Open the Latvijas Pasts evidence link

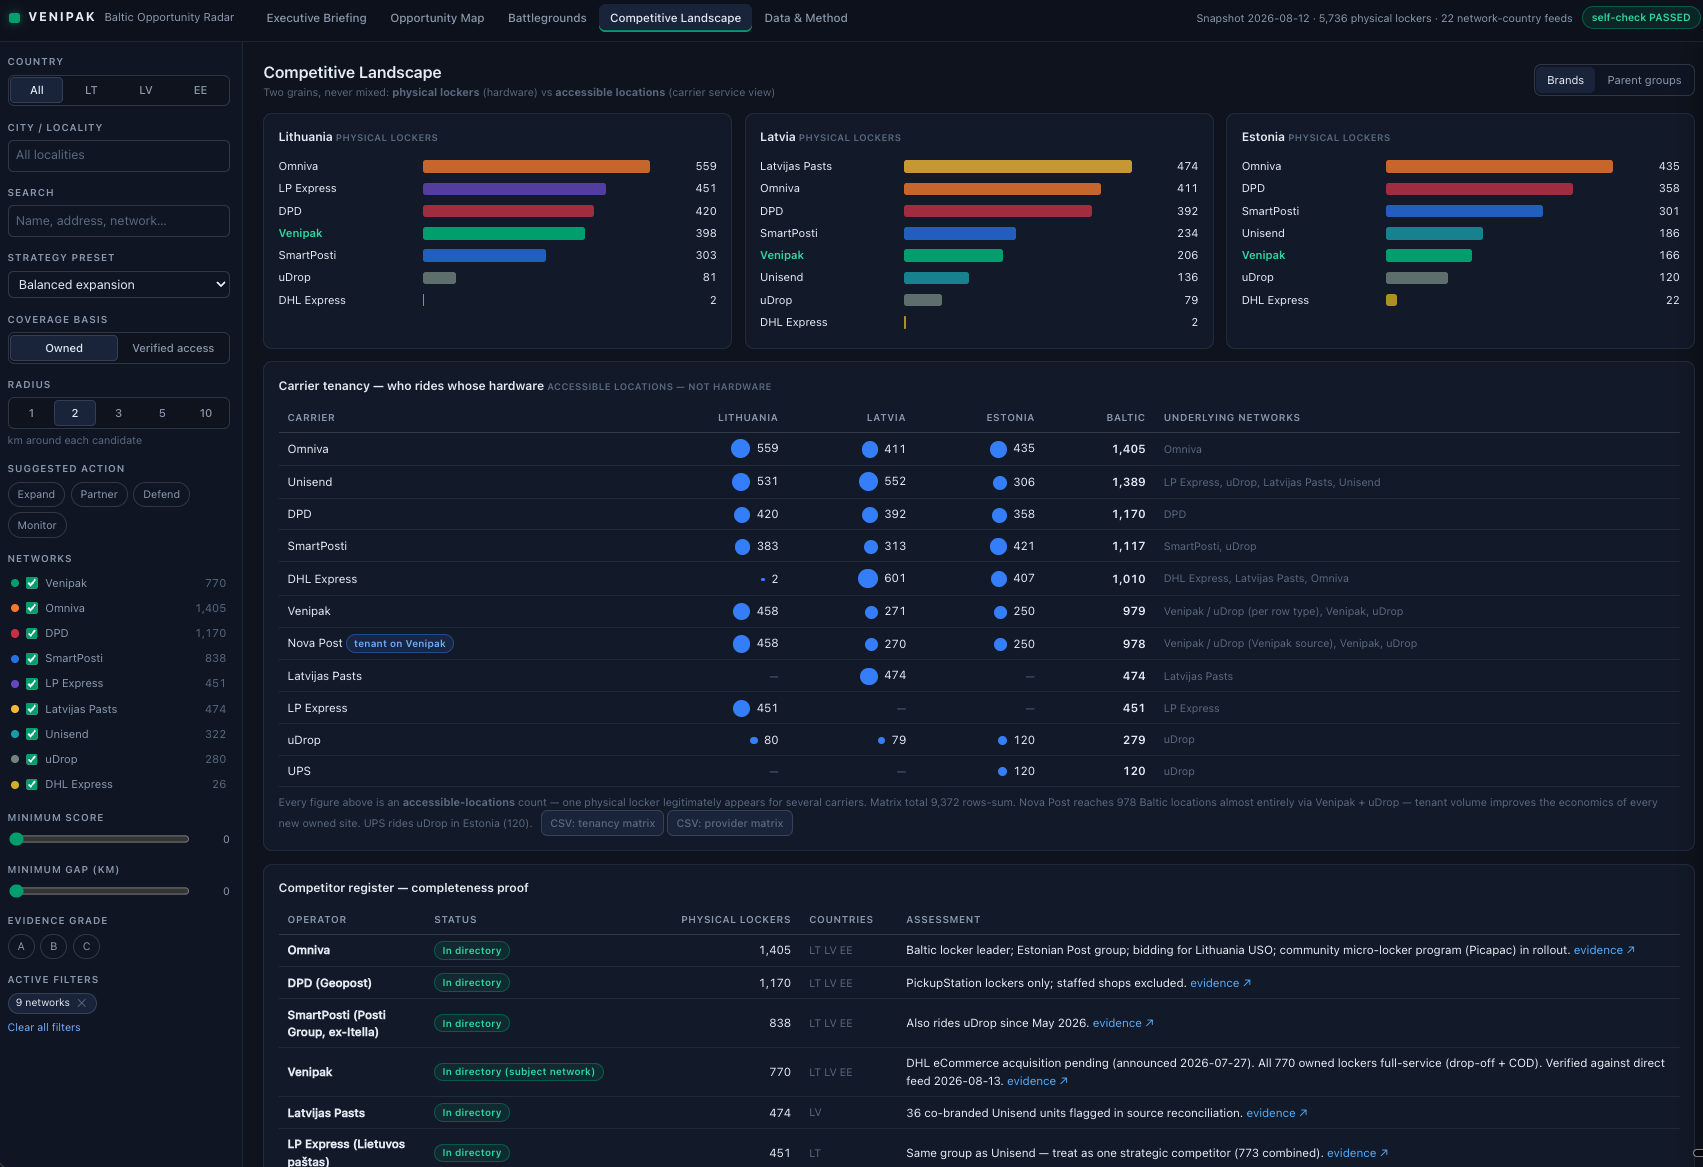[x=1277, y=1113]
